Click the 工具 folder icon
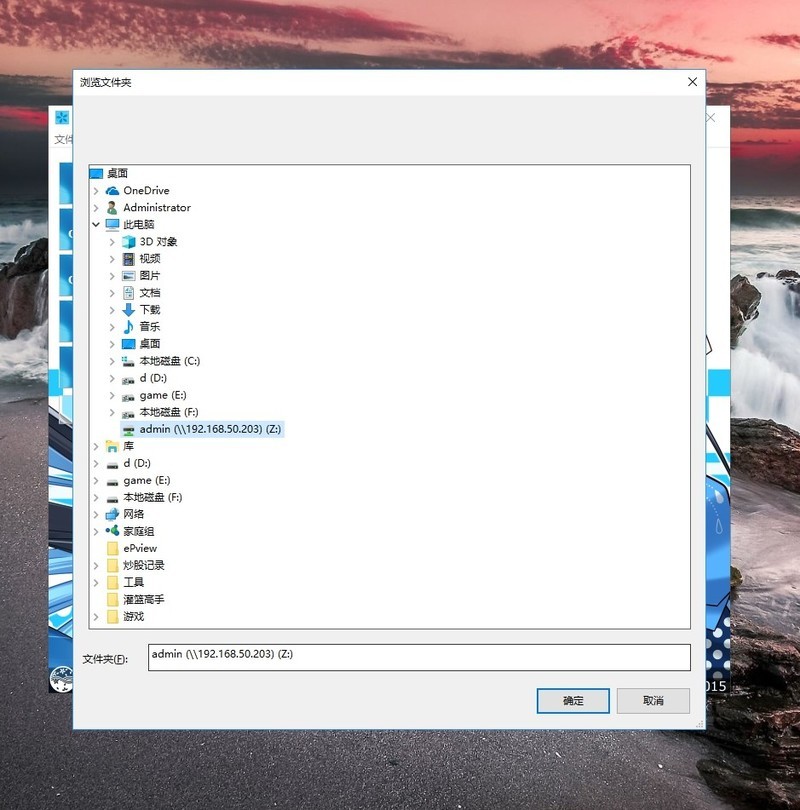 [x=112, y=583]
